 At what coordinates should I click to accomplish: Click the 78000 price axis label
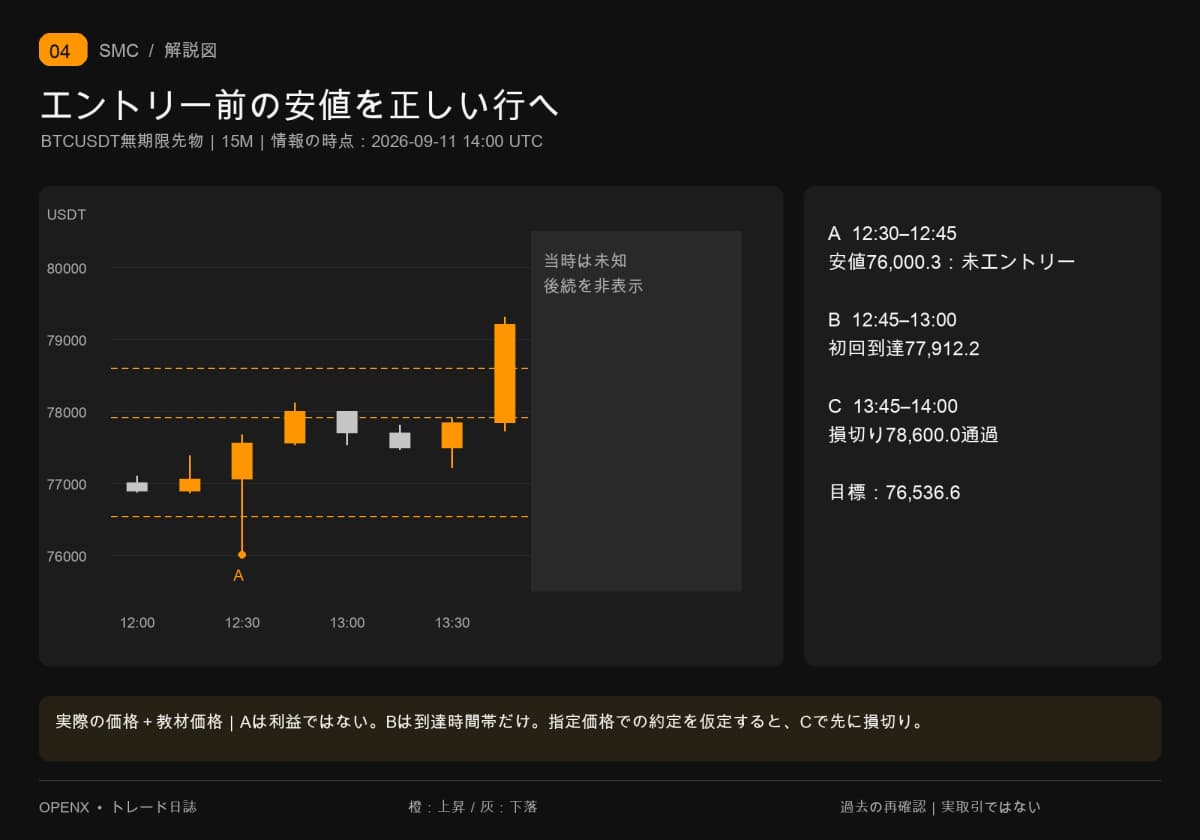67,412
